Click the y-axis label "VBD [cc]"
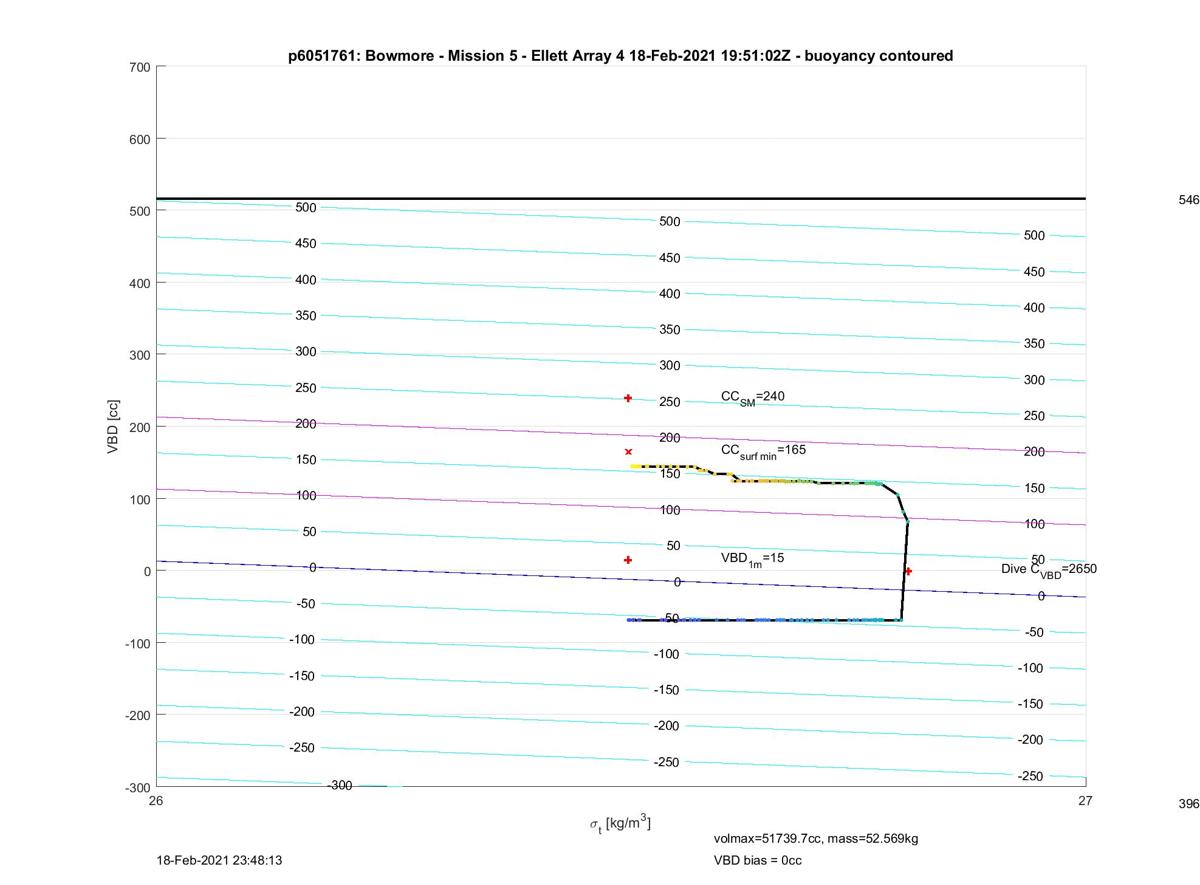The height and width of the screenshot is (885, 1200). pyautogui.click(x=113, y=427)
